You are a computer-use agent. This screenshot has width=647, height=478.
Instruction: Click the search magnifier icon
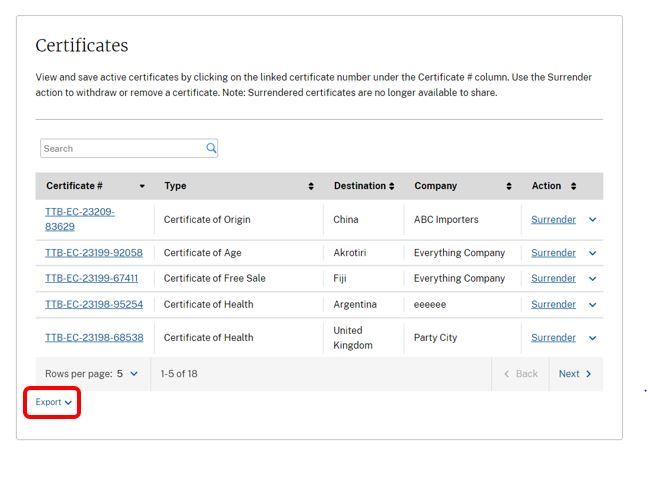pos(211,148)
